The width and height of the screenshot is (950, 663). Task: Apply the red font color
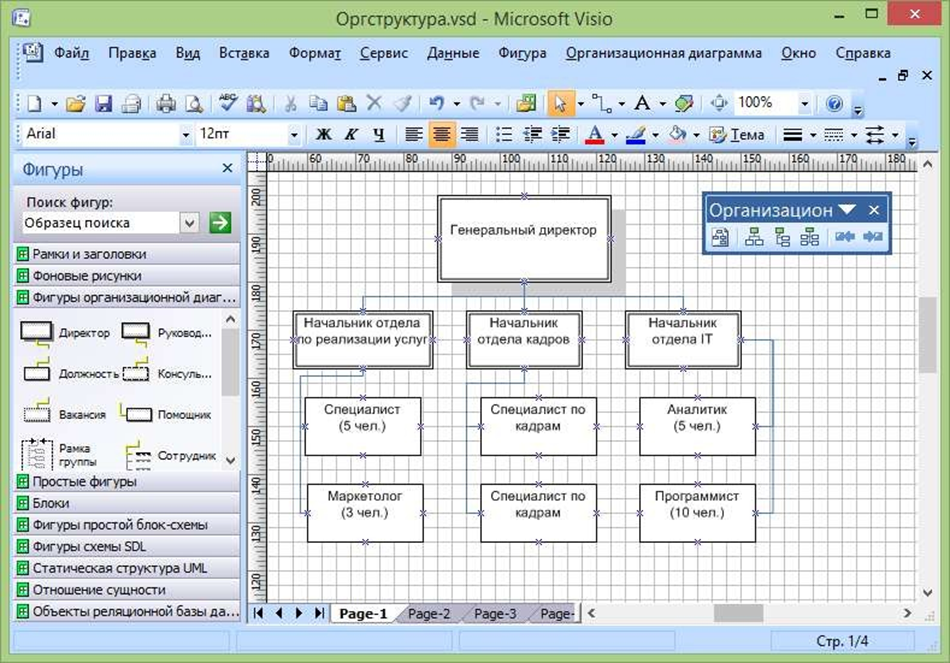pyautogui.click(x=595, y=135)
